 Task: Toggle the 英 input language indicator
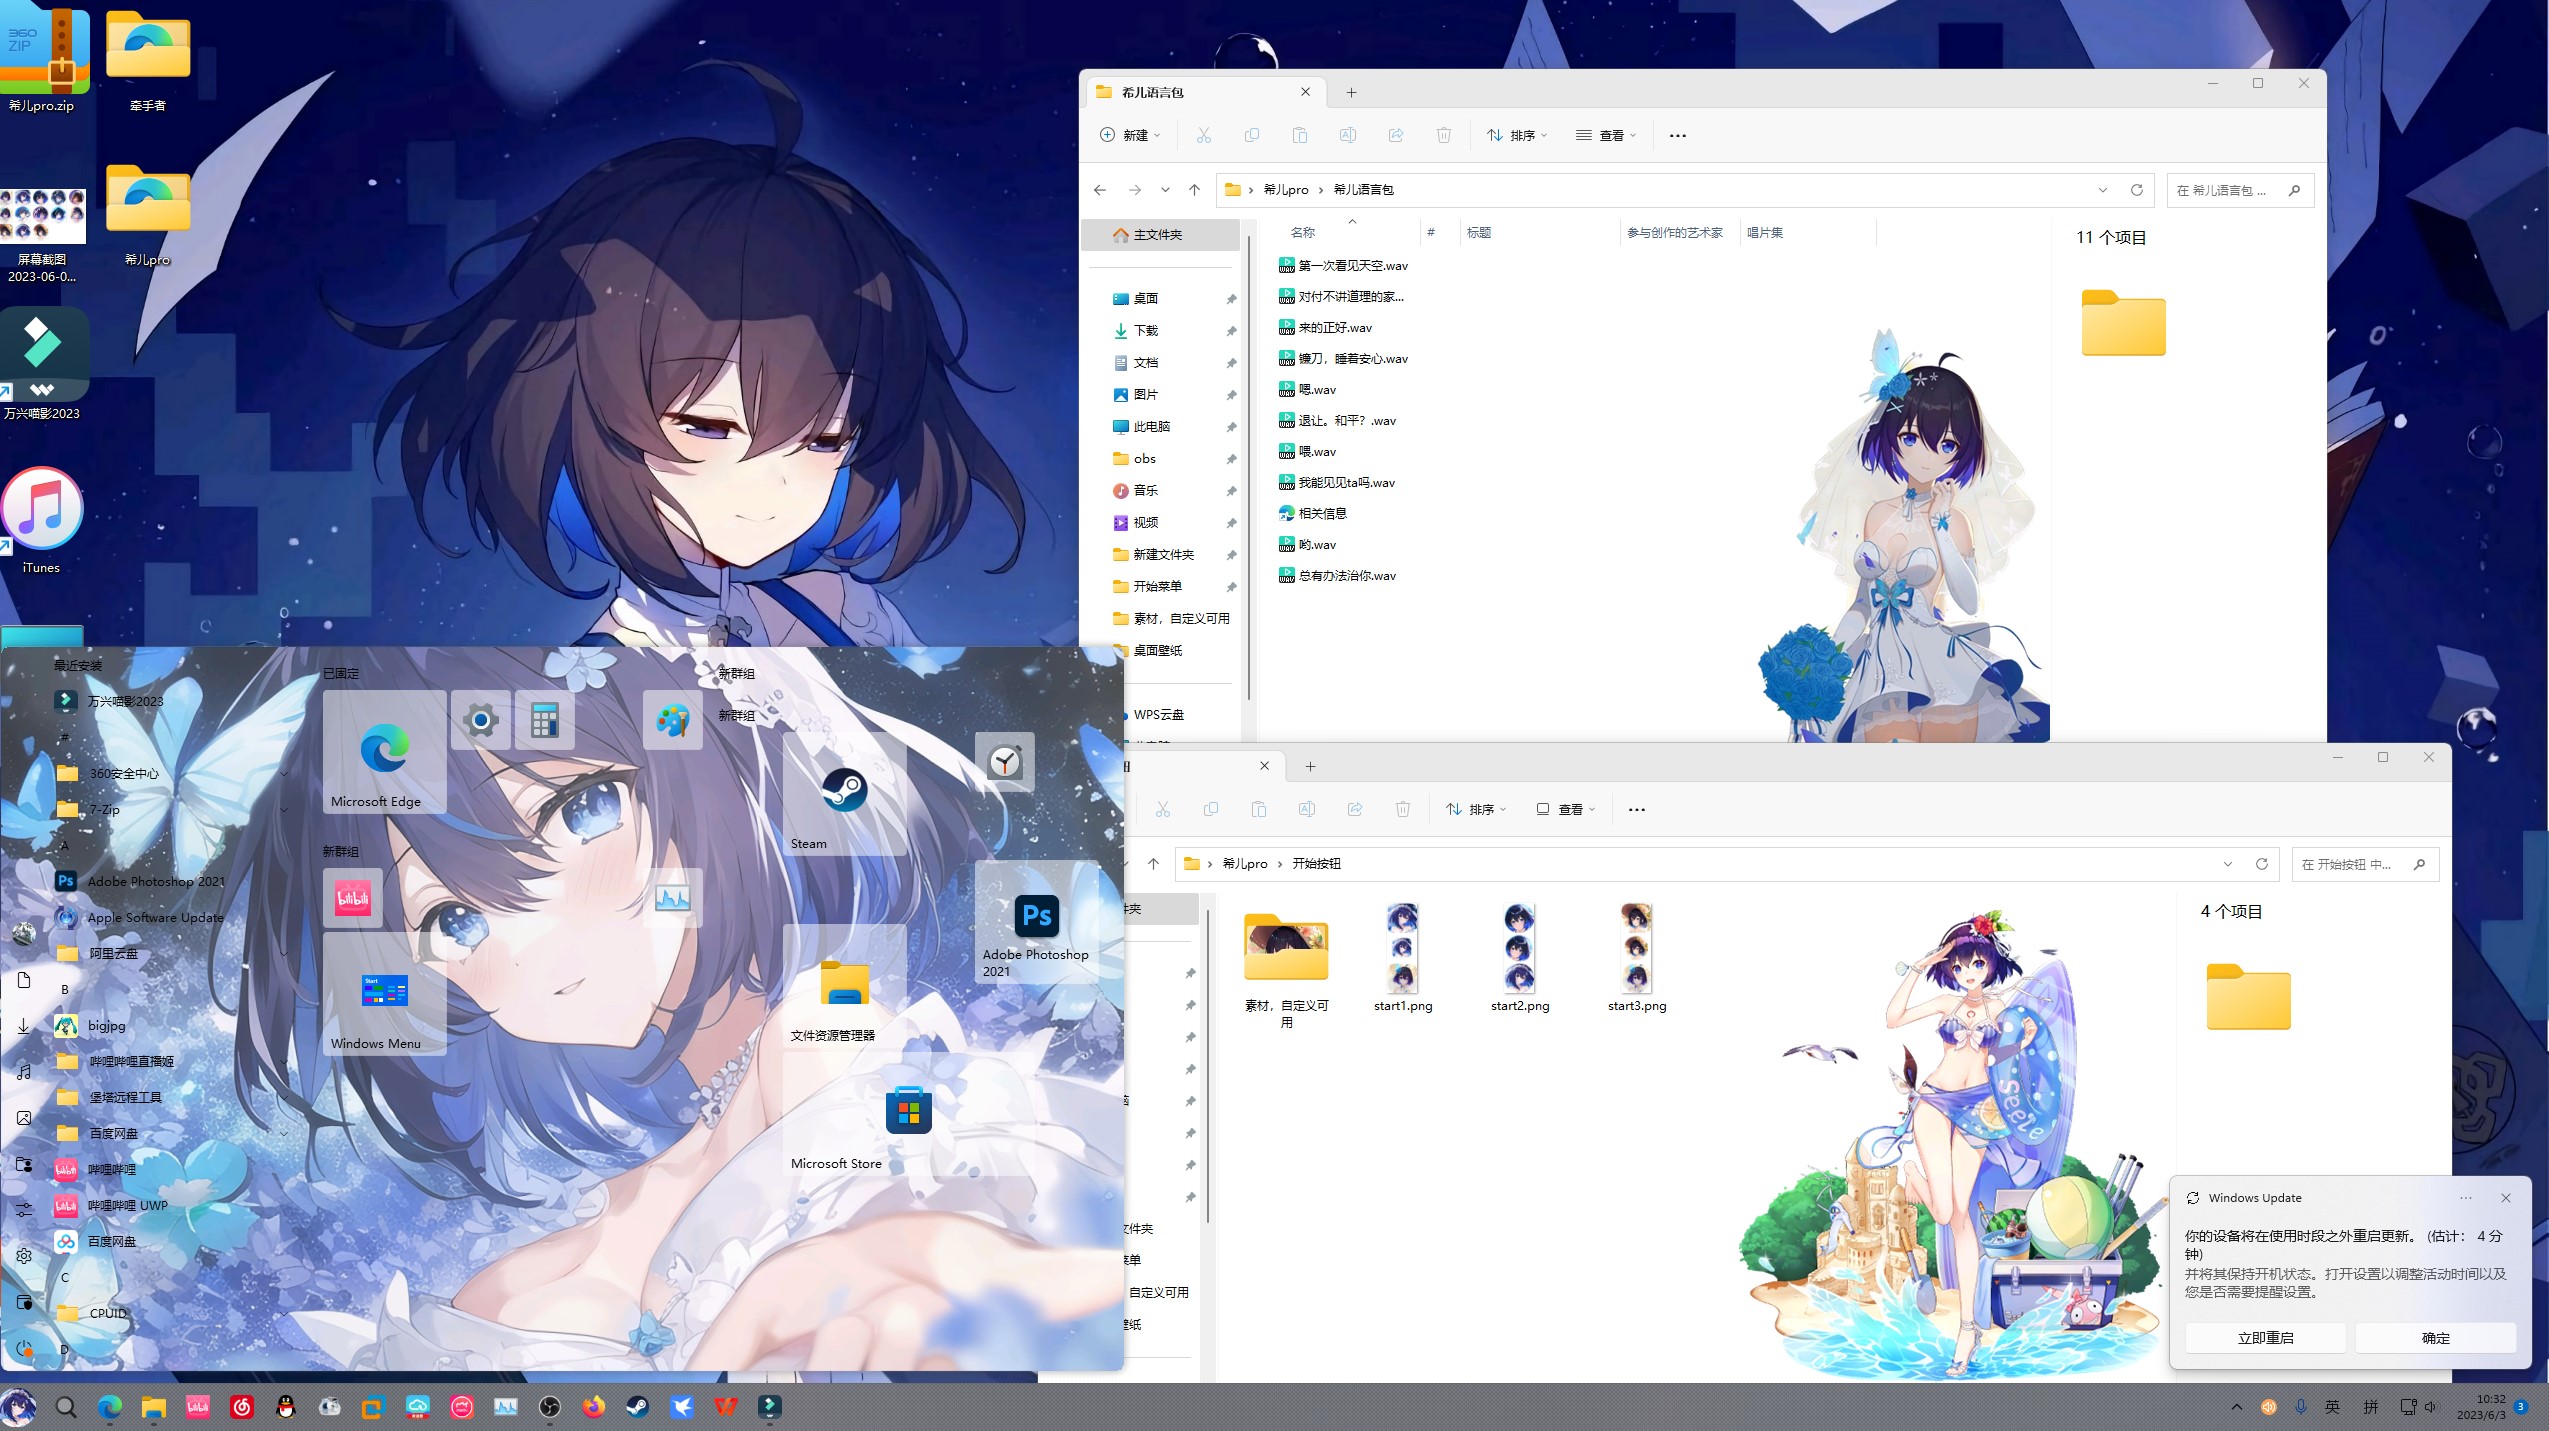(2332, 1407)
